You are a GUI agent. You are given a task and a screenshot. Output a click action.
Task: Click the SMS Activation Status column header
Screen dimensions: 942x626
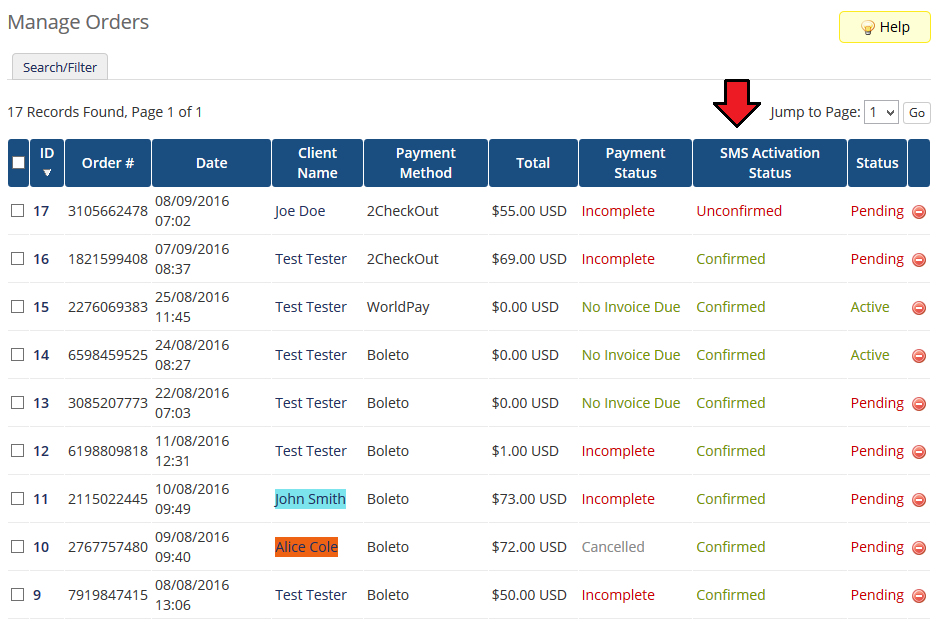tap(770, 163)
